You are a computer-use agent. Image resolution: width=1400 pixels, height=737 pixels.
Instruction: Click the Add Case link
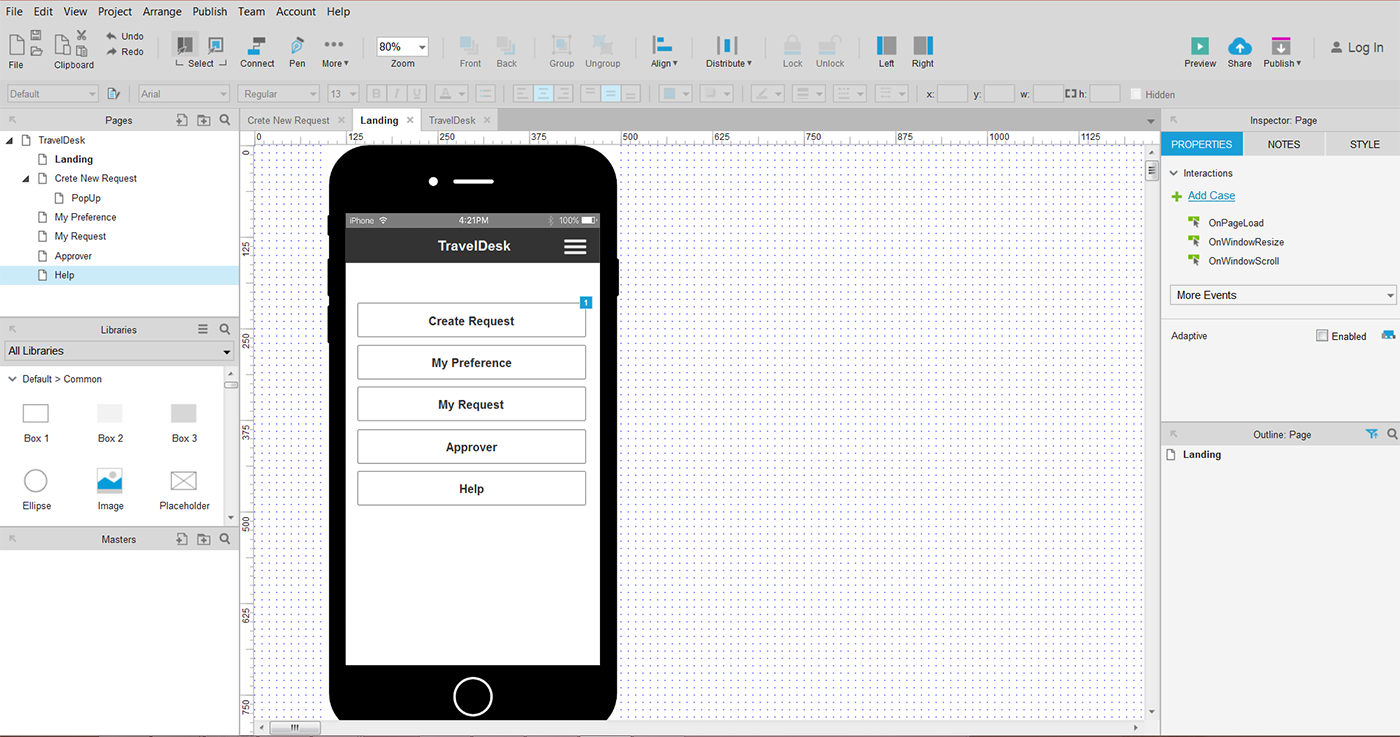point(1211,196)
